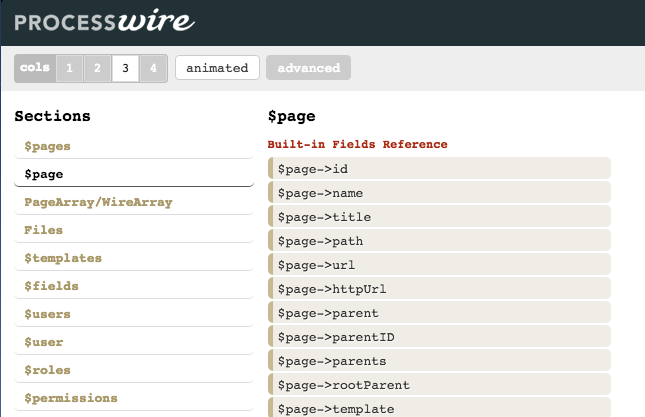Expand the $page->name entry
The image size is (645, 417).
click(x=439, y=192)
